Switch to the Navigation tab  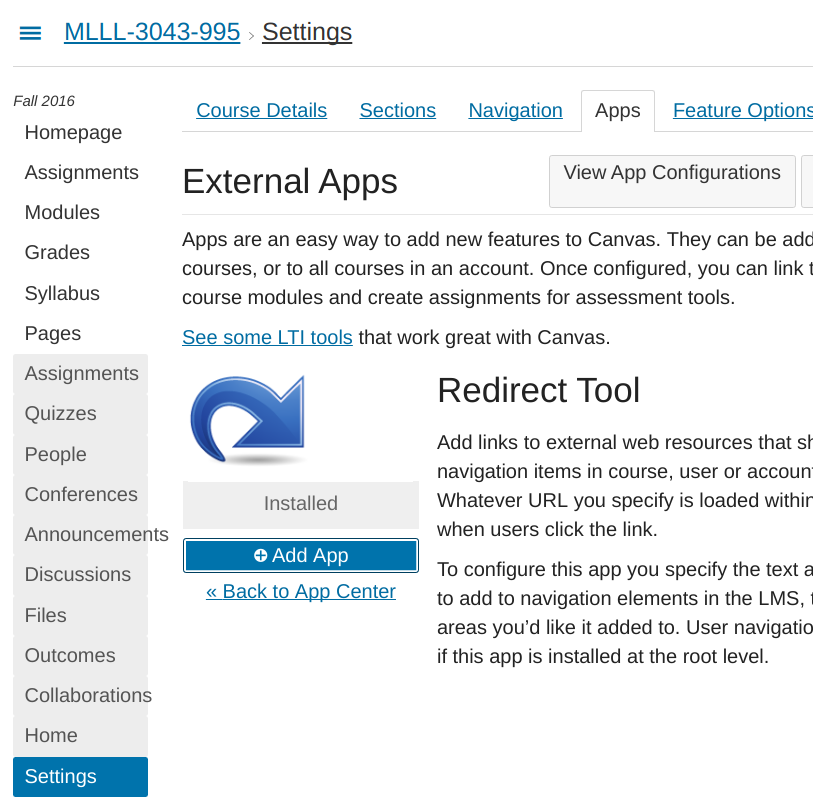(515, 110)
